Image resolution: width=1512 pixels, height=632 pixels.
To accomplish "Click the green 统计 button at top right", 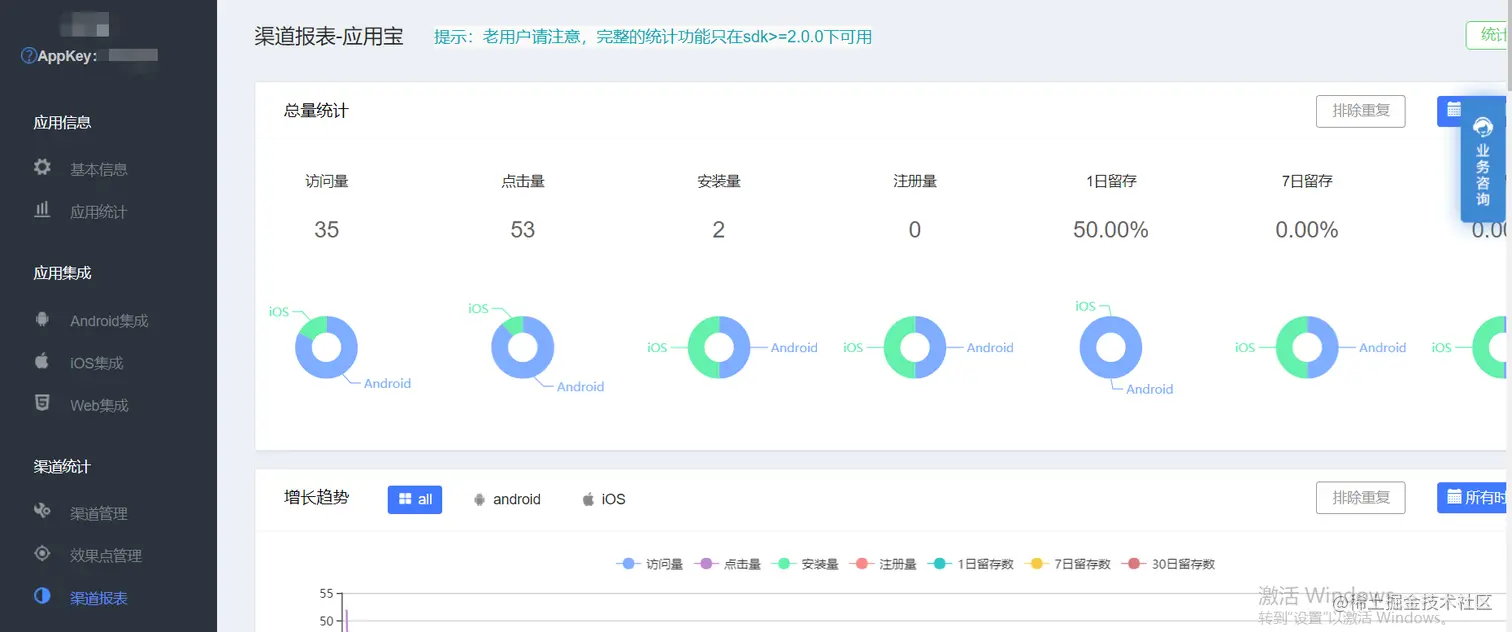I will [x=1489, y=35].
